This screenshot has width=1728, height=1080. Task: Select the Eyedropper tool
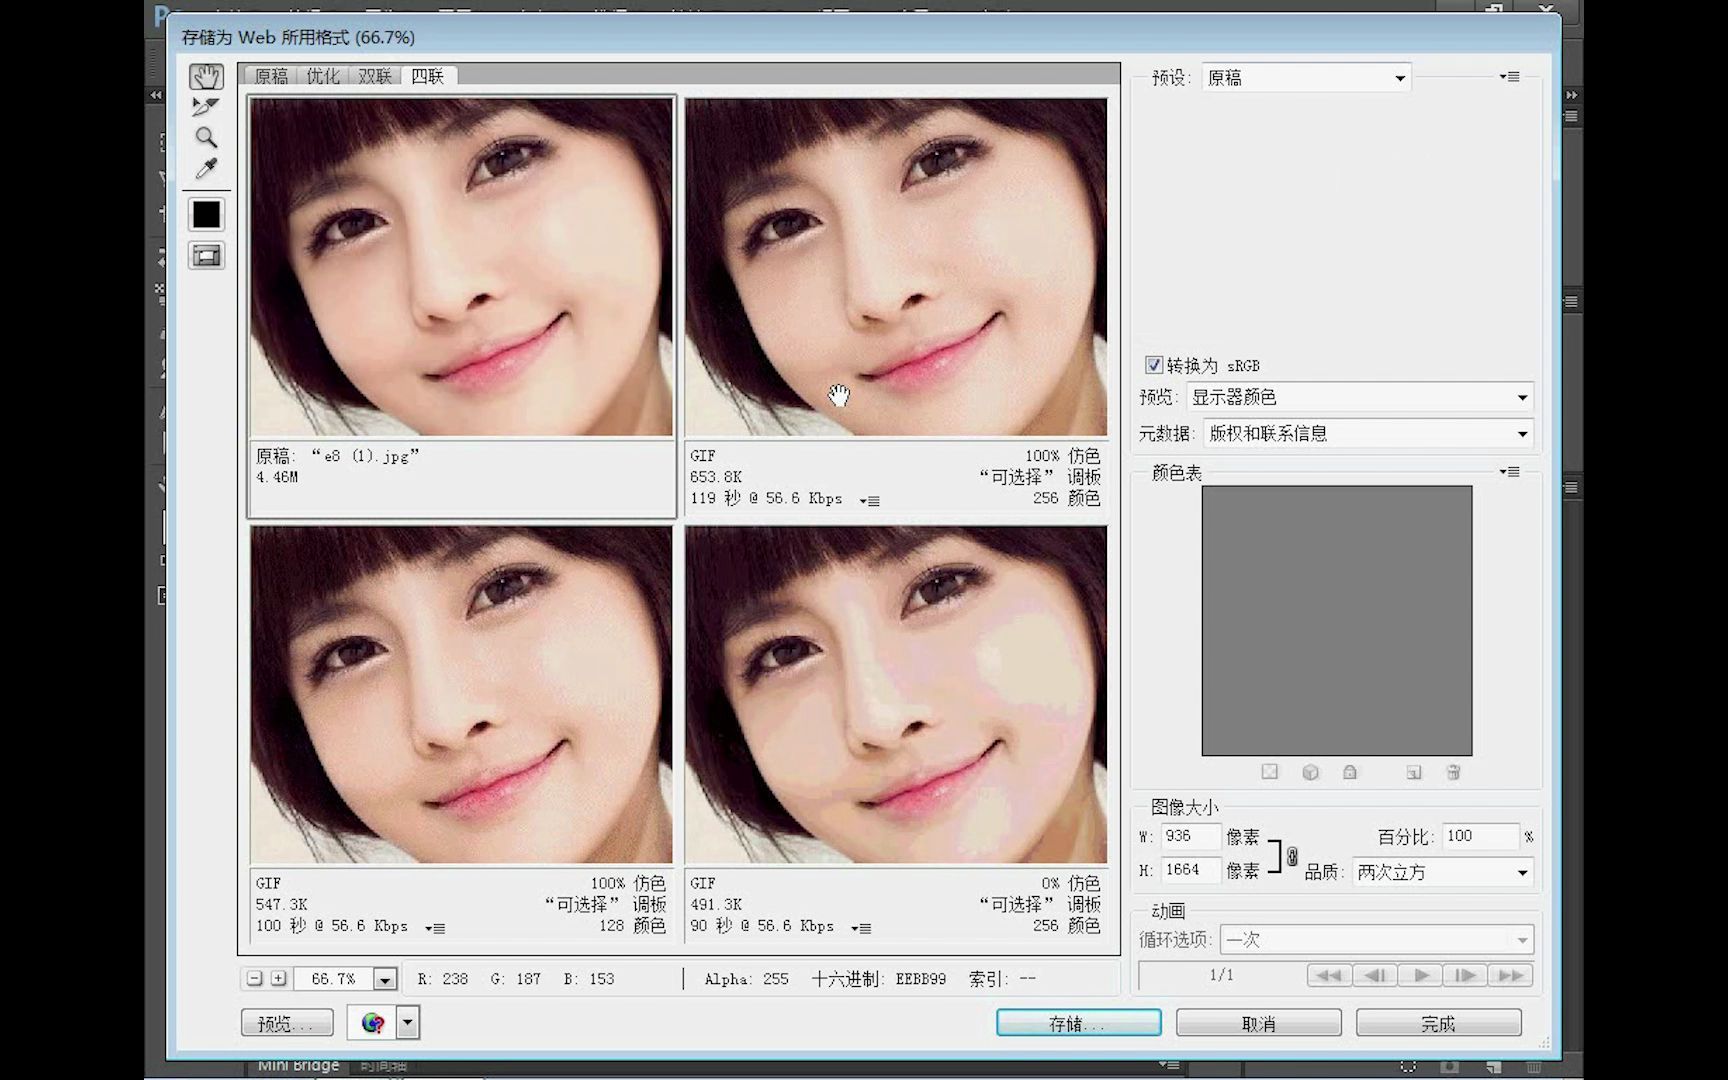(x=206, y=169)
